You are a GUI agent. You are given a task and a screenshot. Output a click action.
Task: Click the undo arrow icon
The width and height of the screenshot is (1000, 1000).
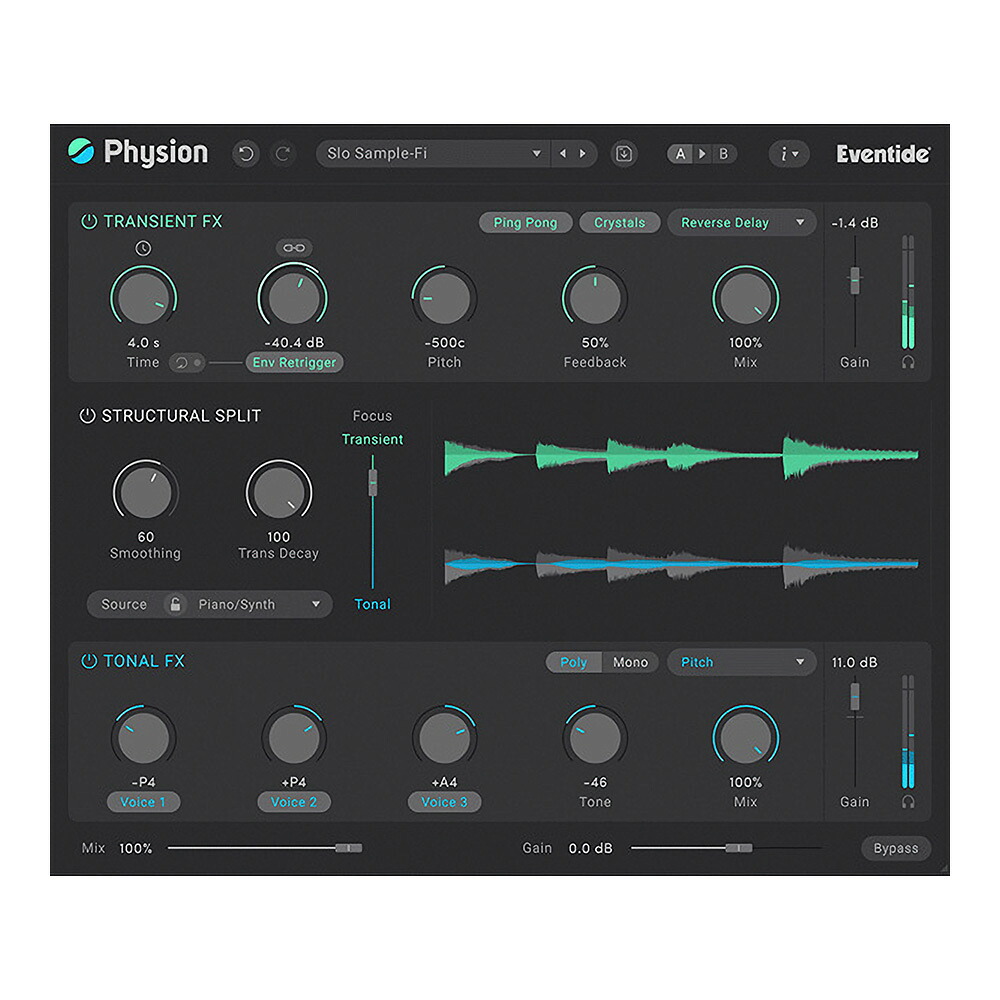pyautogui.click(x=246, y=154)
